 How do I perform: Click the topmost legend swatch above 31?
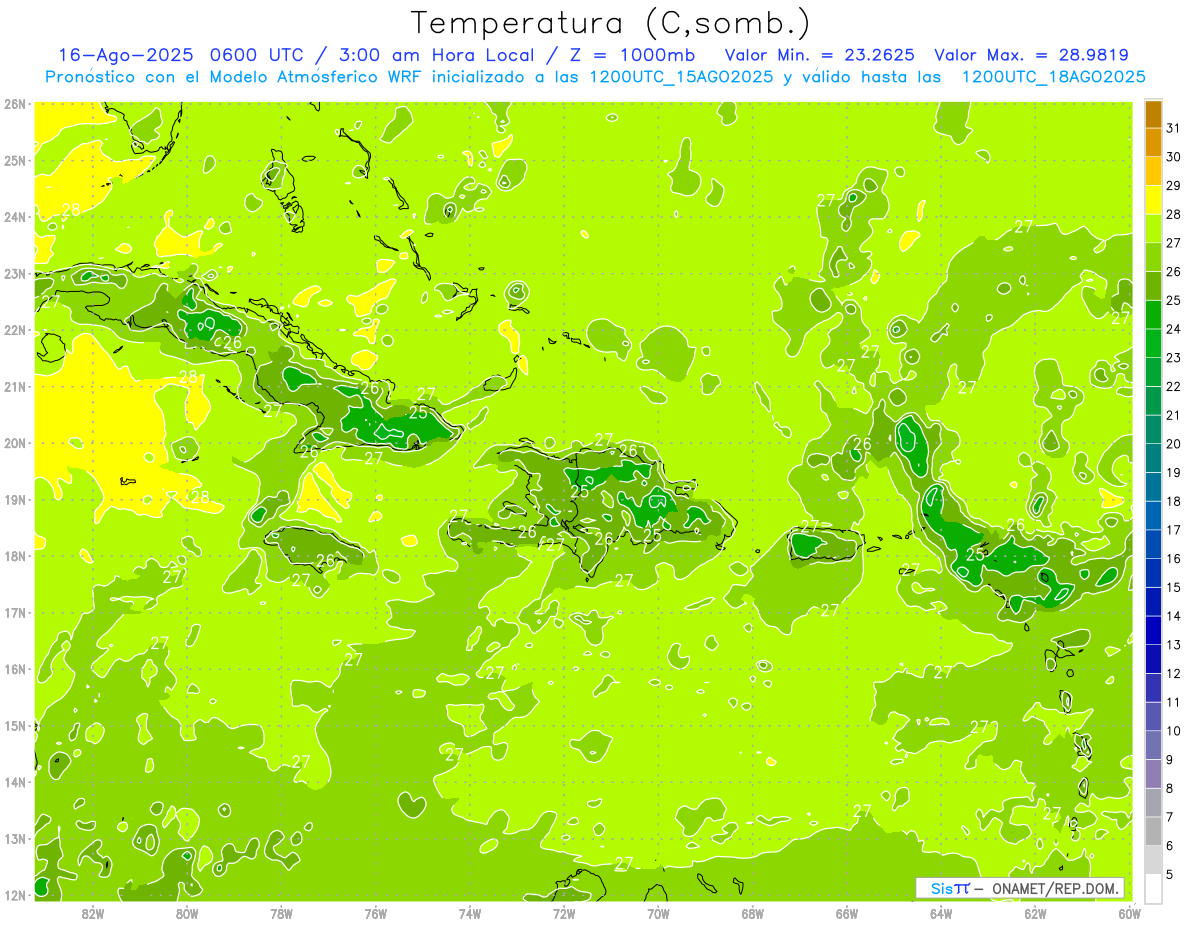pyautogui.click(x=1153, y=114)
